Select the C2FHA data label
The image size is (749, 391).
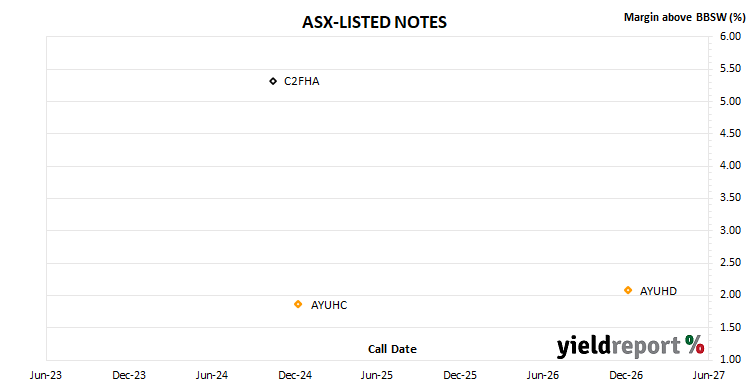tap(301, 82)
